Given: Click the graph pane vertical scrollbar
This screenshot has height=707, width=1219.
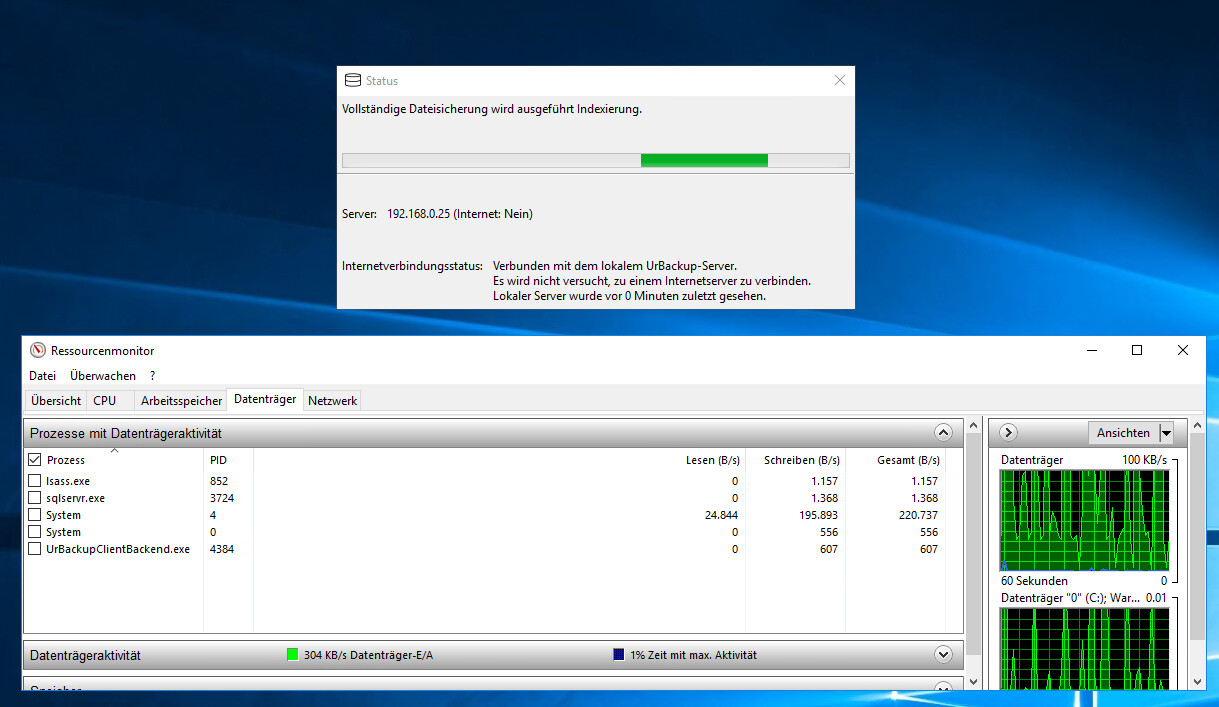Looking at the screenshot, I should (x=1197, y=554).
